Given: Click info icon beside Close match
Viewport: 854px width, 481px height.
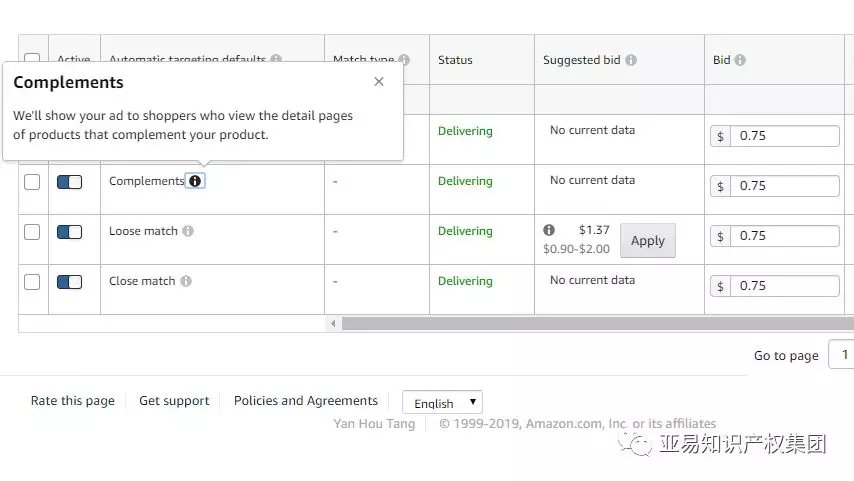Looking at the screenshot, I should [x=186, y=281].
